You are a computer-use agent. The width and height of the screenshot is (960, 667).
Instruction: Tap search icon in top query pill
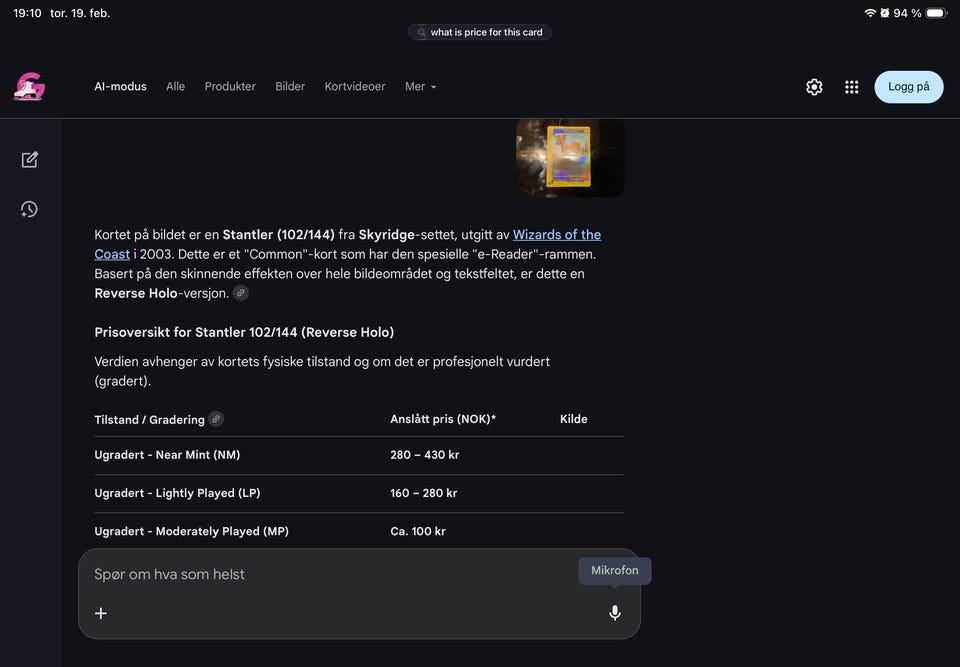coord(421,32)
